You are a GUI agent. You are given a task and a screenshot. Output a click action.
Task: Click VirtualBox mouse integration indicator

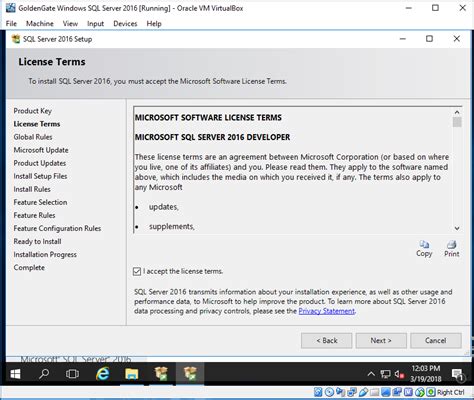pos(420,392)
